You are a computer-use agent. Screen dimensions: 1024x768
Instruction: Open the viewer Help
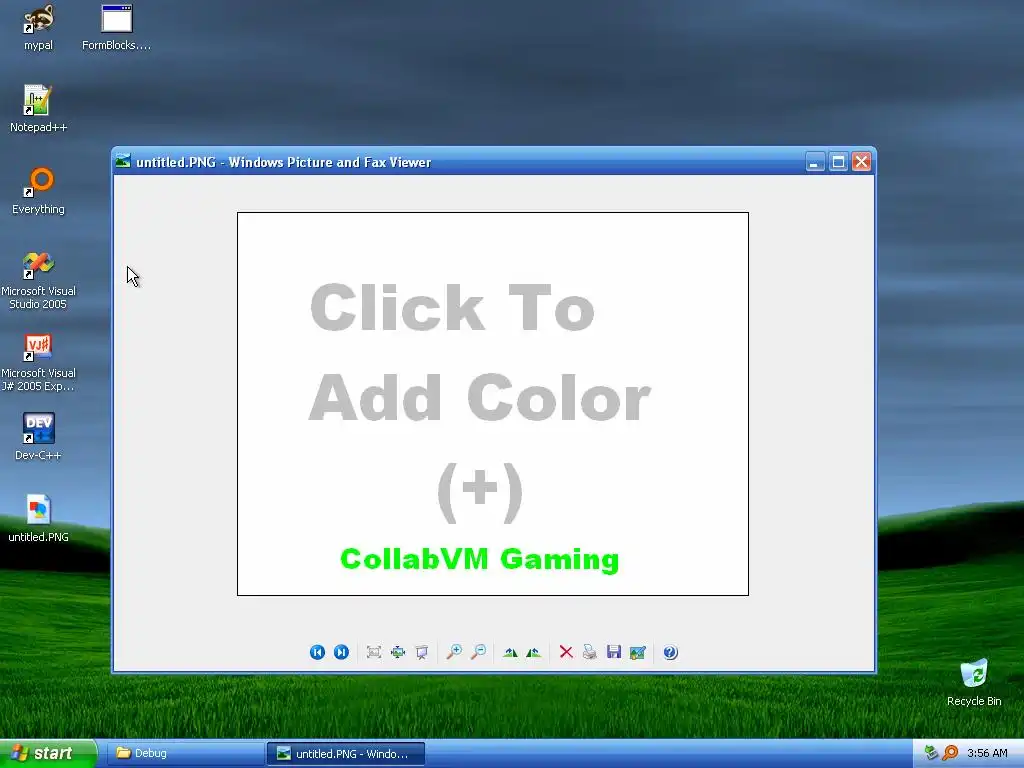[670, 652]
